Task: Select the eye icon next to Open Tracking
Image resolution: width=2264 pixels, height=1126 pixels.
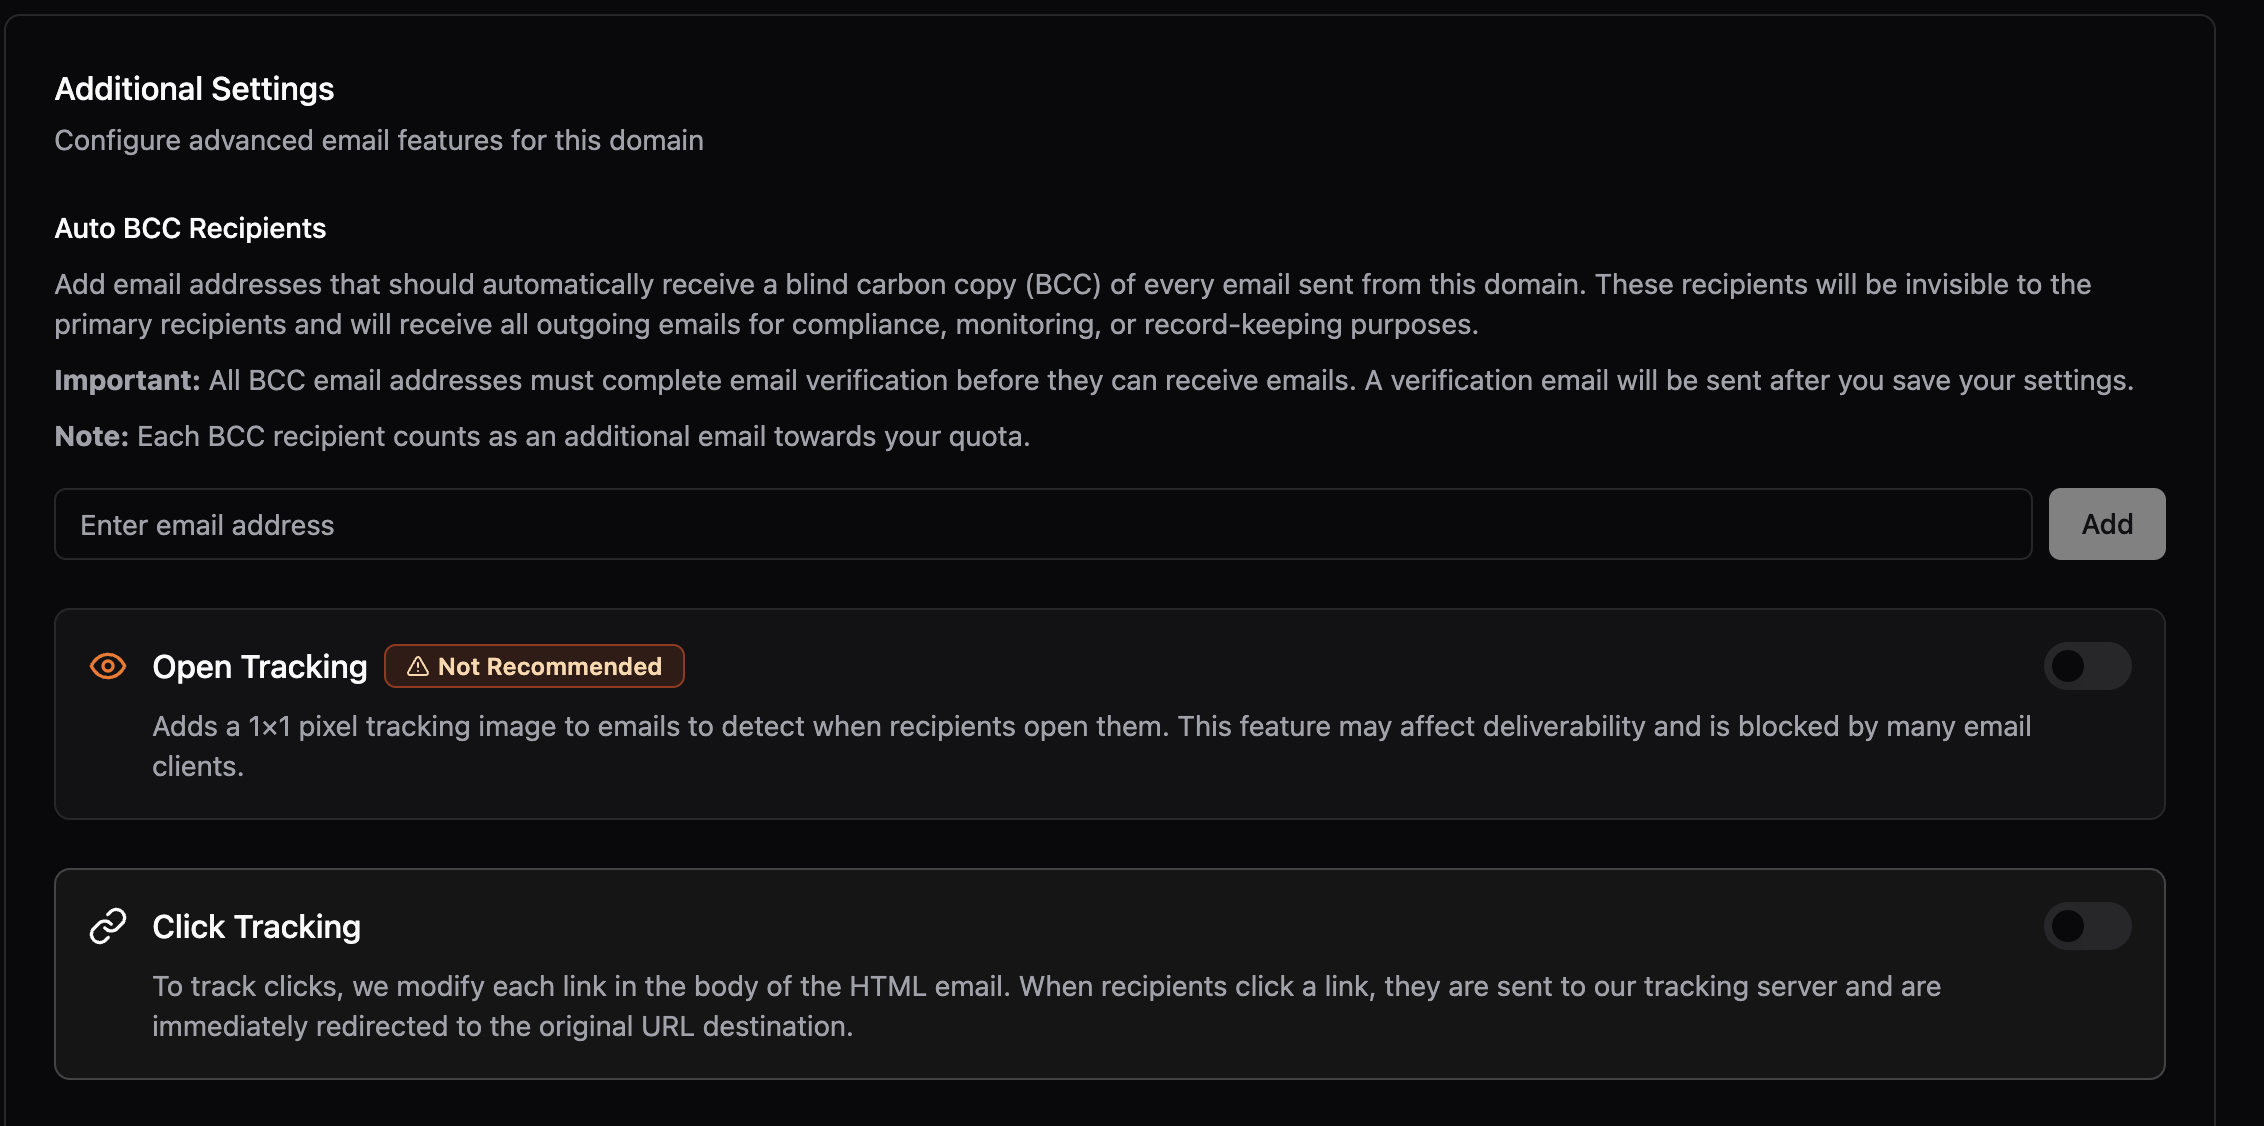Action: (x=107, y=666)
